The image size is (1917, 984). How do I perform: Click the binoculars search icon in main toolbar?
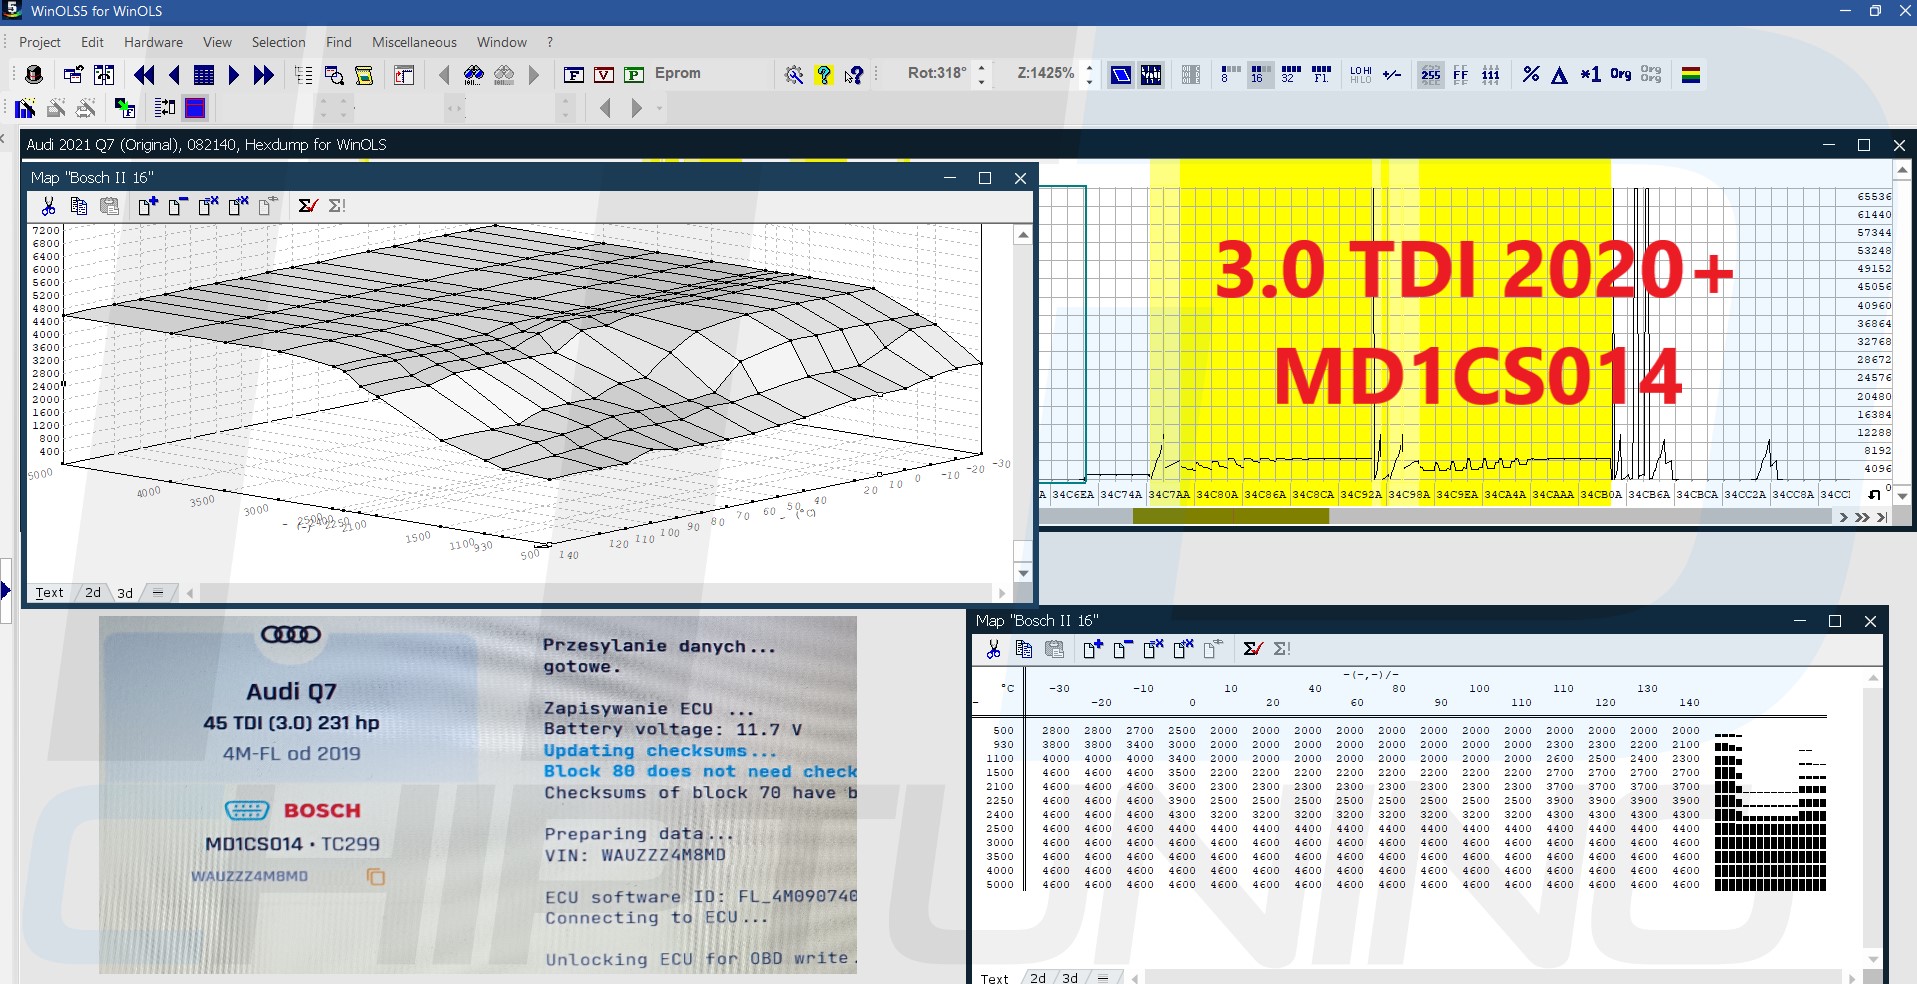pos(474,75)
